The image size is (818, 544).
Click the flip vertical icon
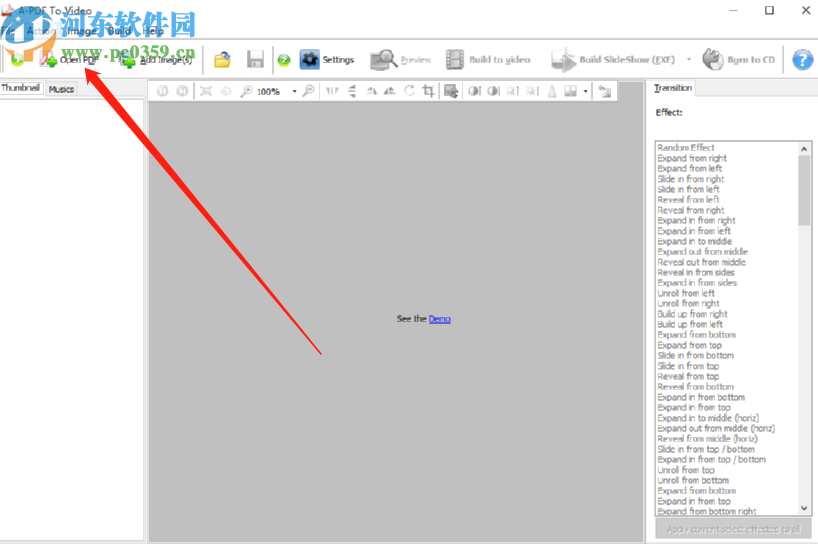(352, 91)
